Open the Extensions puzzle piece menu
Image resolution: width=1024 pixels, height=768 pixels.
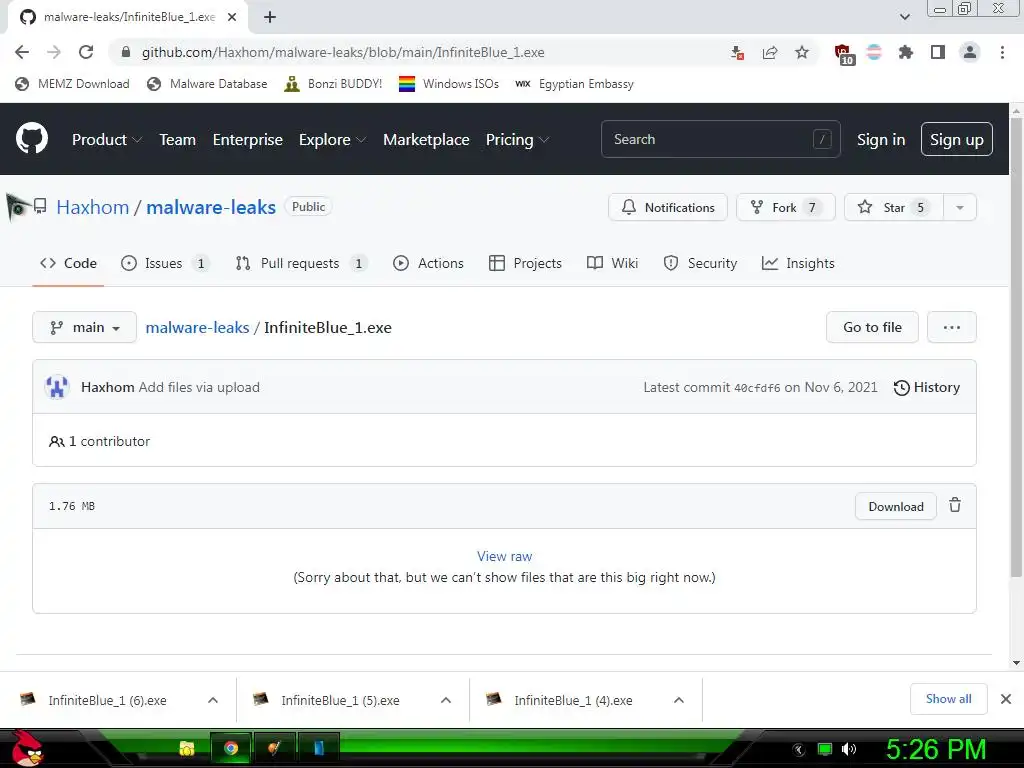pyautogui.click(x=905, y=52)
